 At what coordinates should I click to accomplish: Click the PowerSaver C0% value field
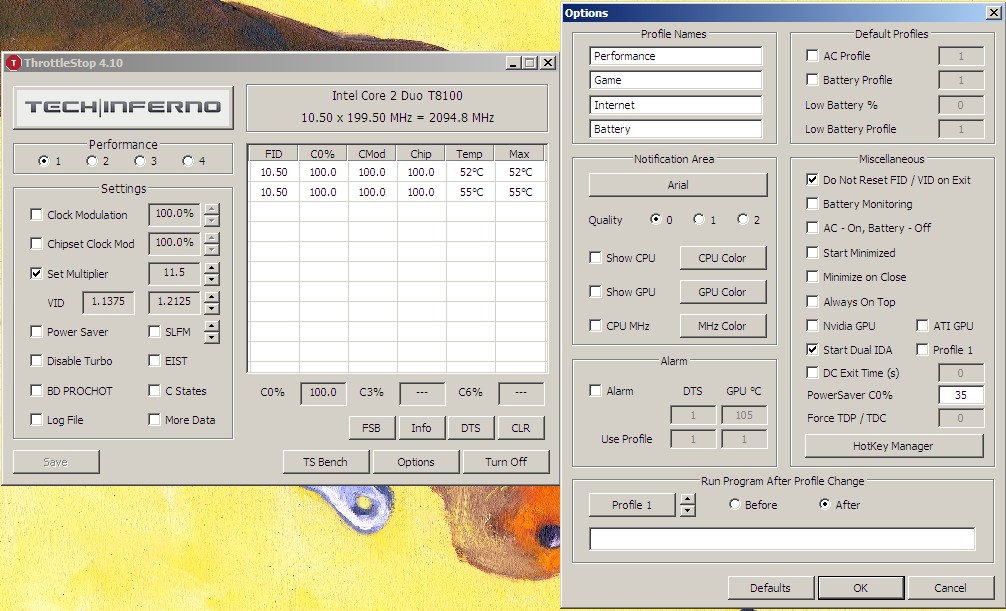[x=961, y=395]
